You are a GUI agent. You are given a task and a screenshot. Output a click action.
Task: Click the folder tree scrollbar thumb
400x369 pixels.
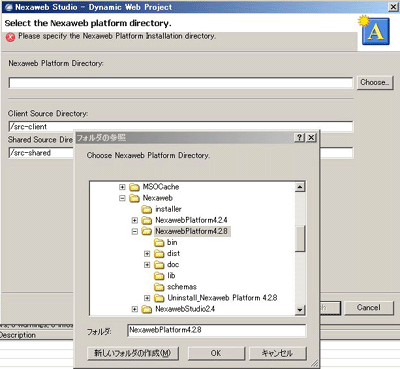pos(300,238)
